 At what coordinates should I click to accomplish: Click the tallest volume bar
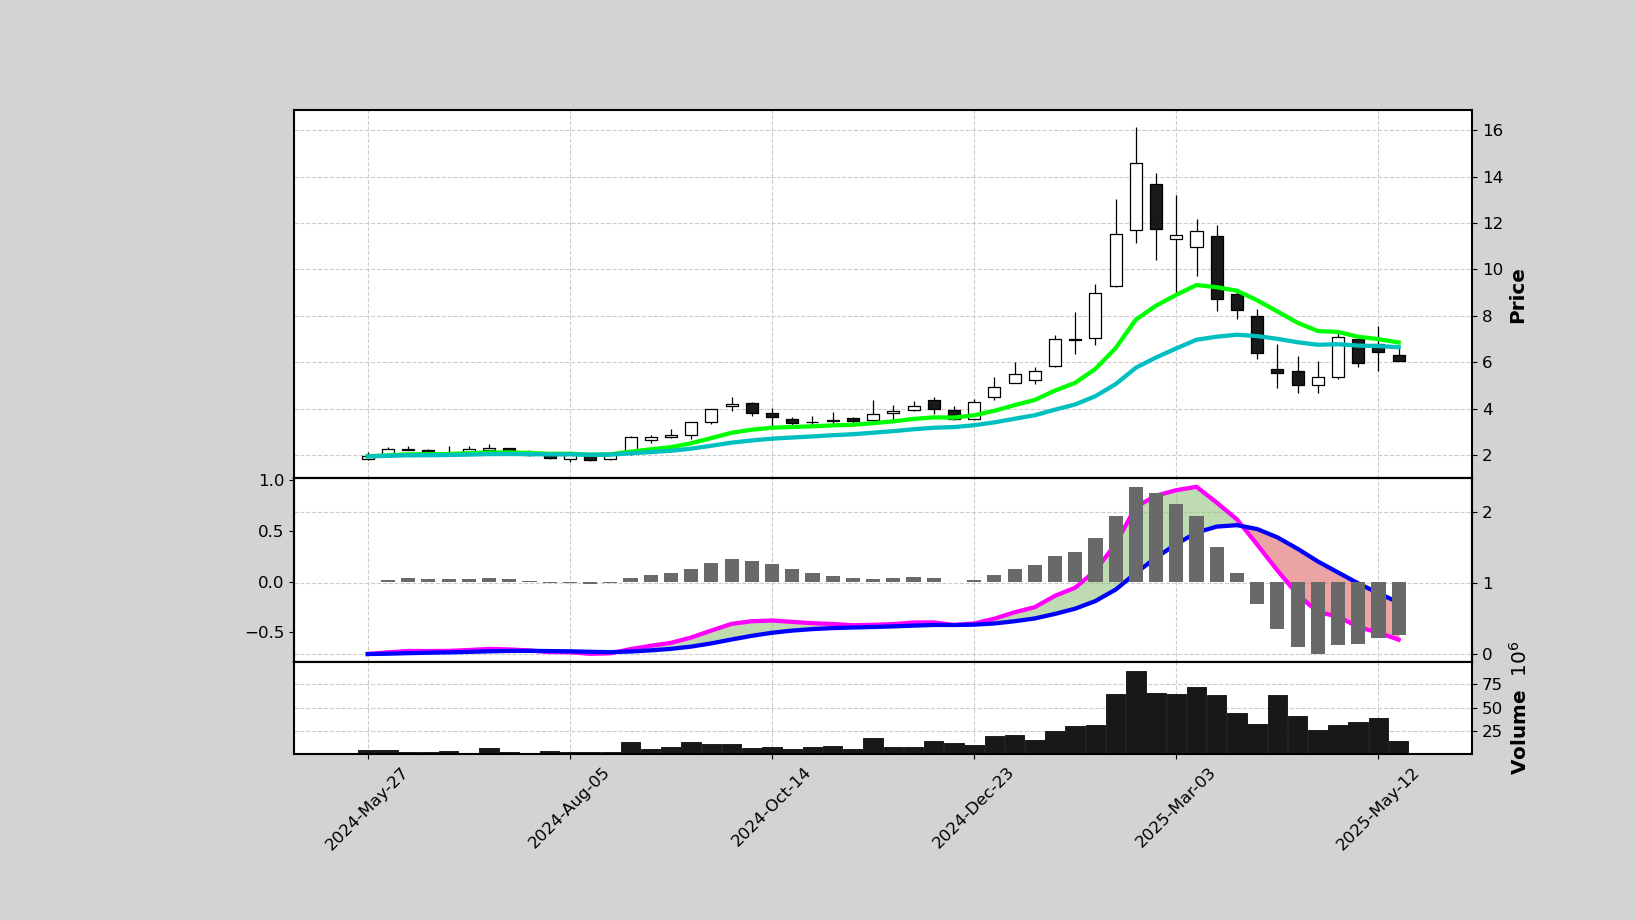(1136, 712)
